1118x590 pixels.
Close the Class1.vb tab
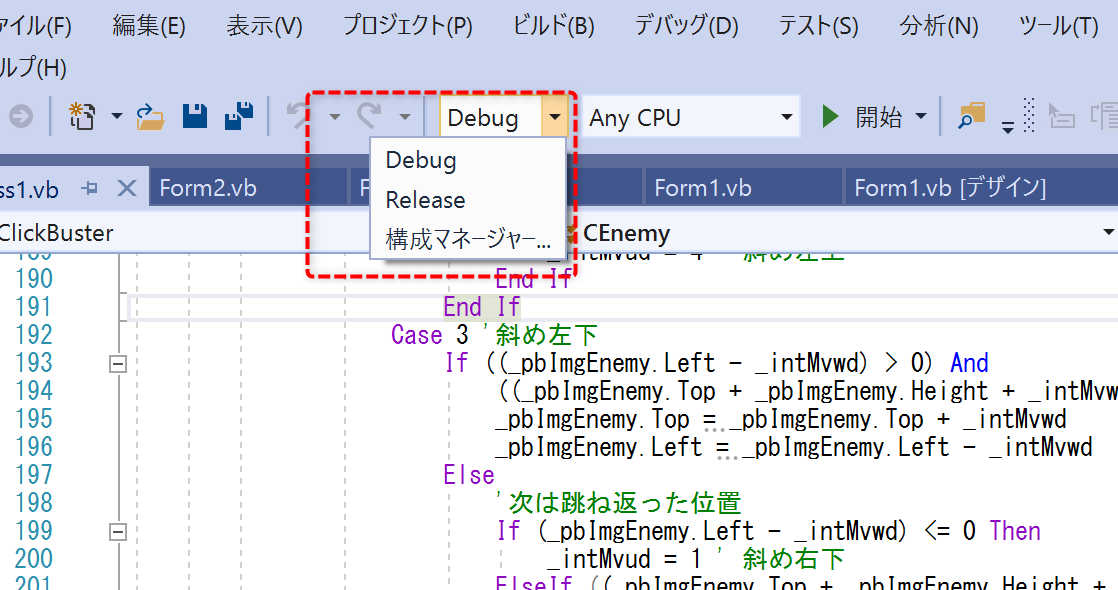click(x=126, y=188)
